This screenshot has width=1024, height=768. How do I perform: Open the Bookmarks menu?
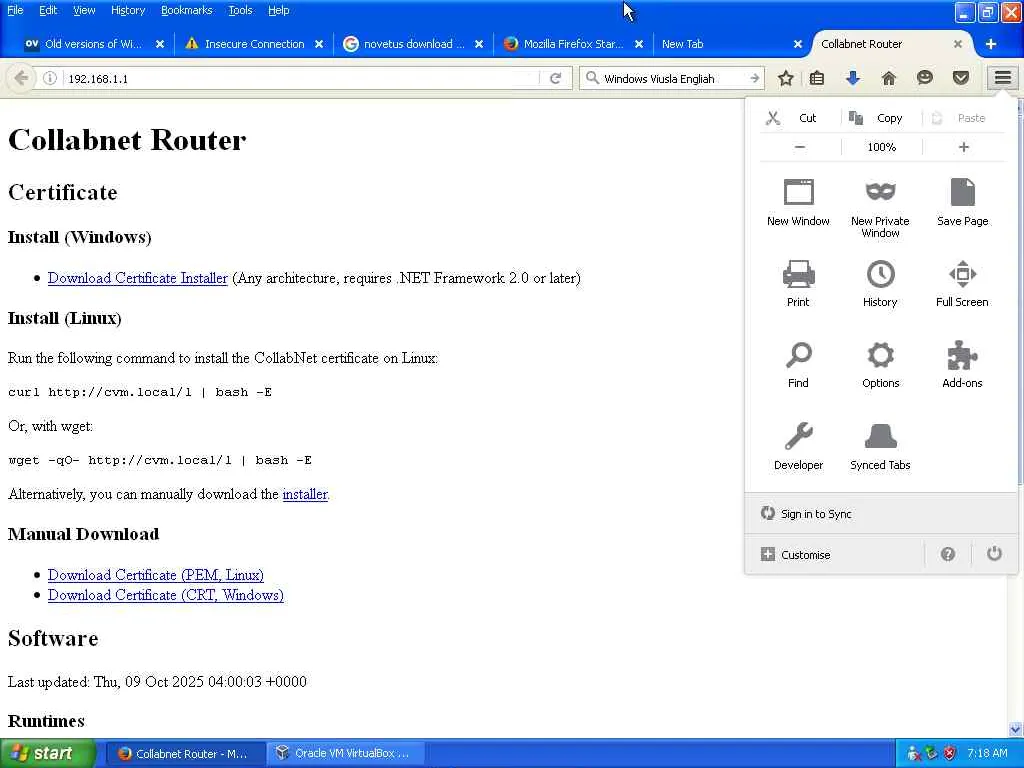(187, 10)
